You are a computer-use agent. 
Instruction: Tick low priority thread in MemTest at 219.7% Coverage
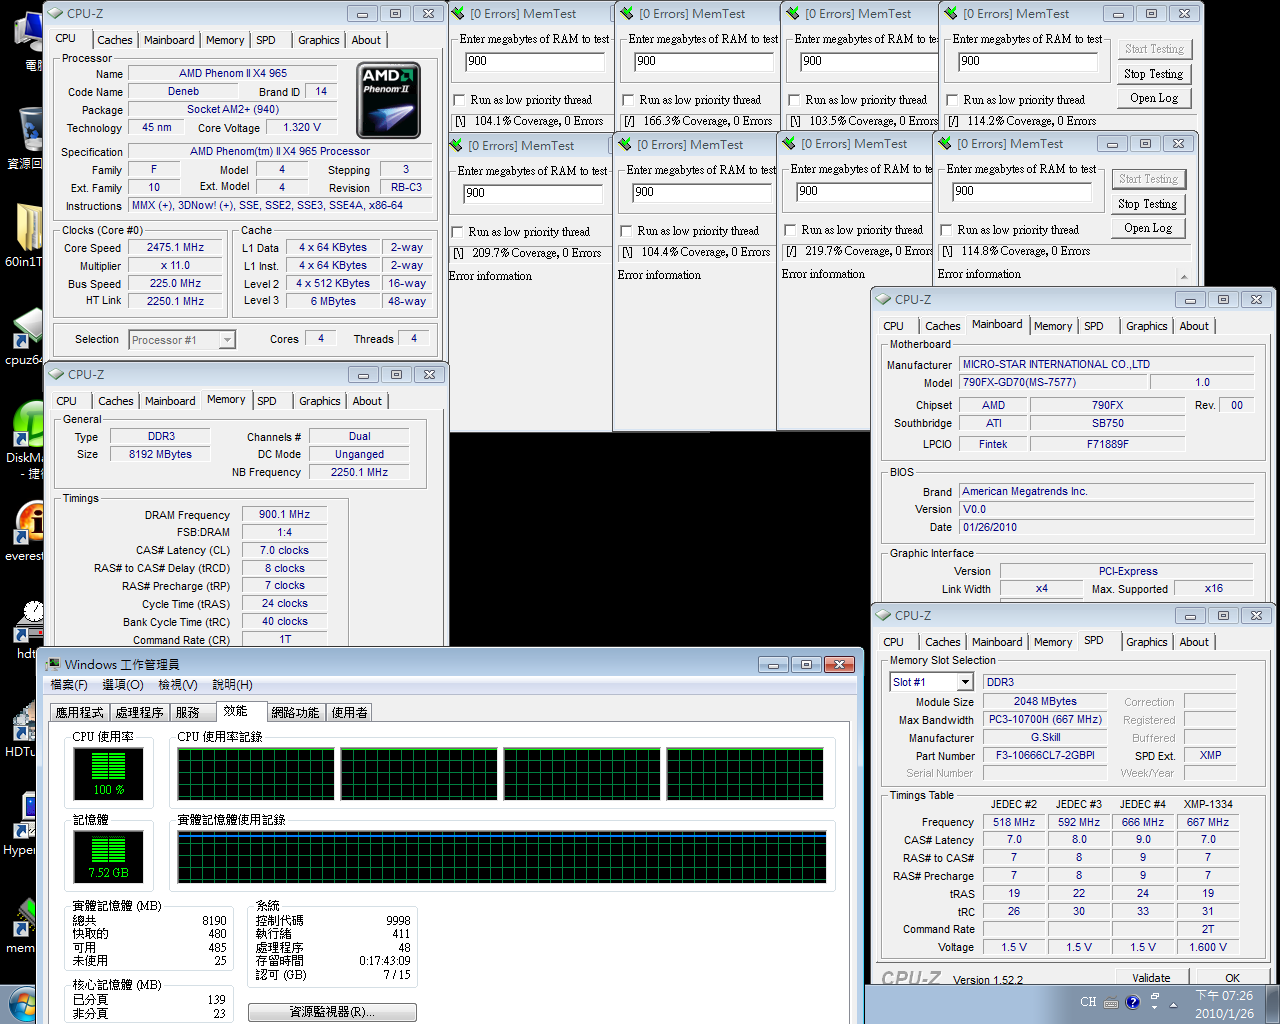click(790, 230)
